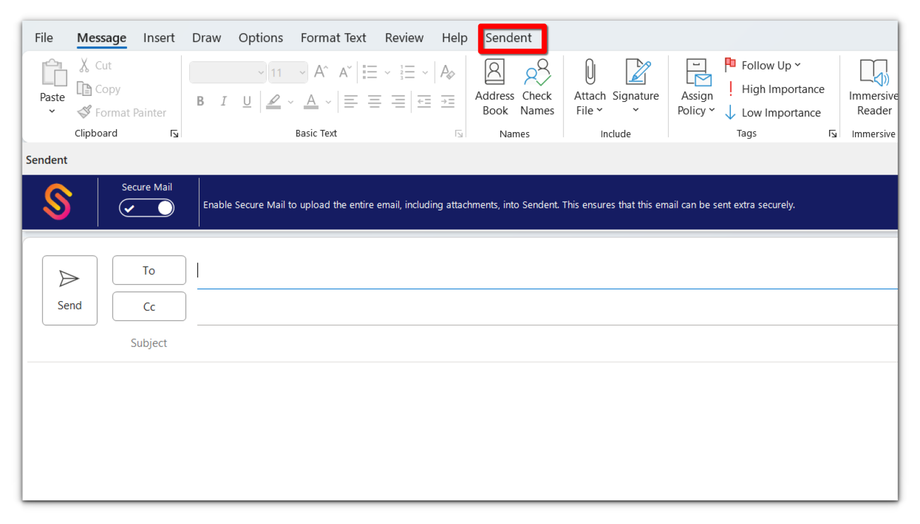Focus the To address field

(547, 271)
